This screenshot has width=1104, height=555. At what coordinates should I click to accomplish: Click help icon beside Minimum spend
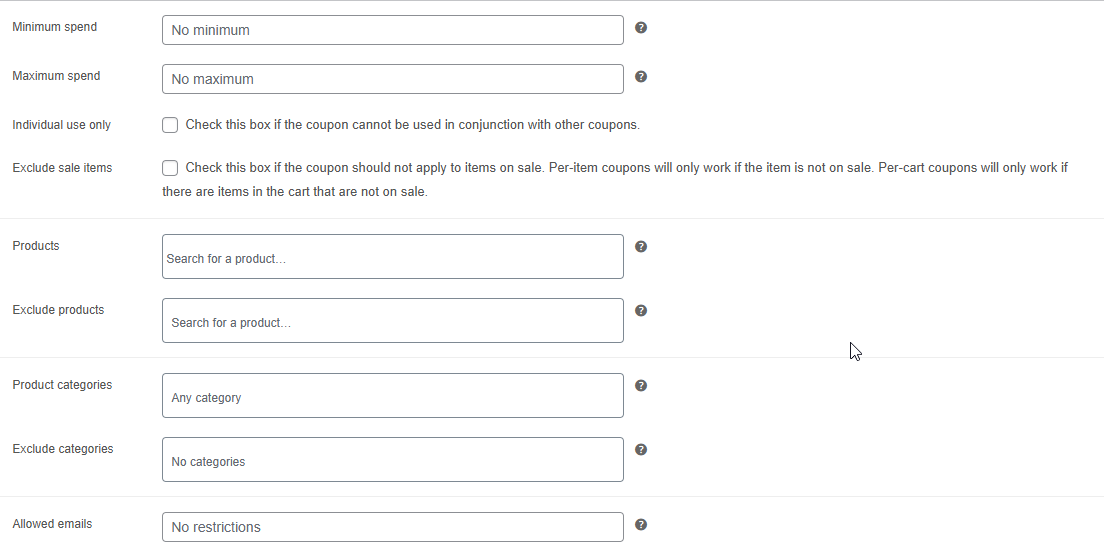coord(641,27)
